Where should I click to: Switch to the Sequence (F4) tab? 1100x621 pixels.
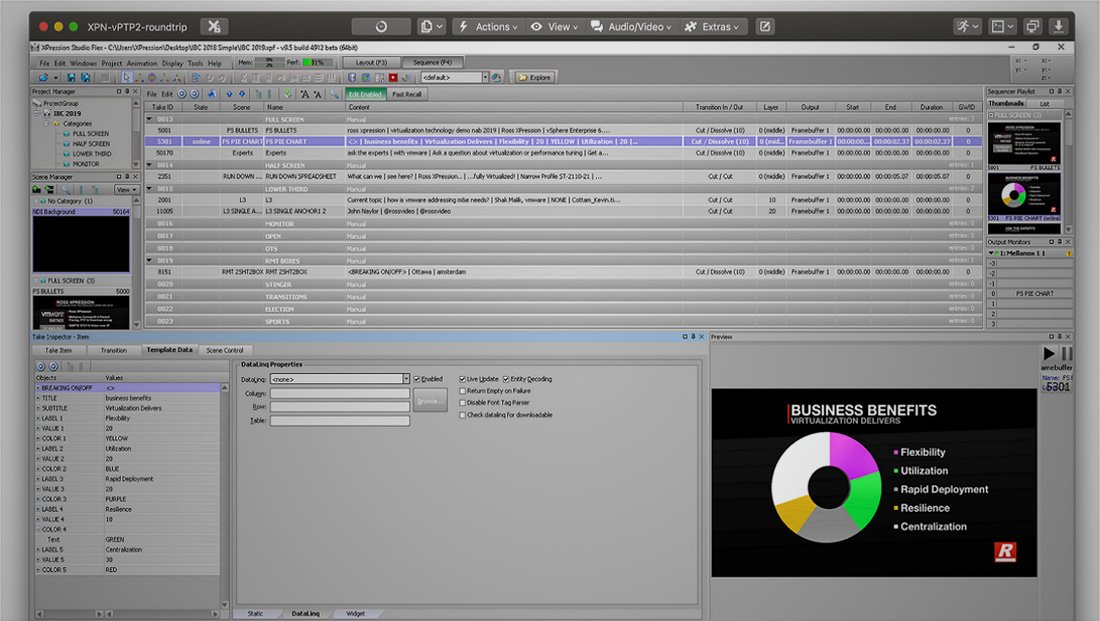coord(432,62)
